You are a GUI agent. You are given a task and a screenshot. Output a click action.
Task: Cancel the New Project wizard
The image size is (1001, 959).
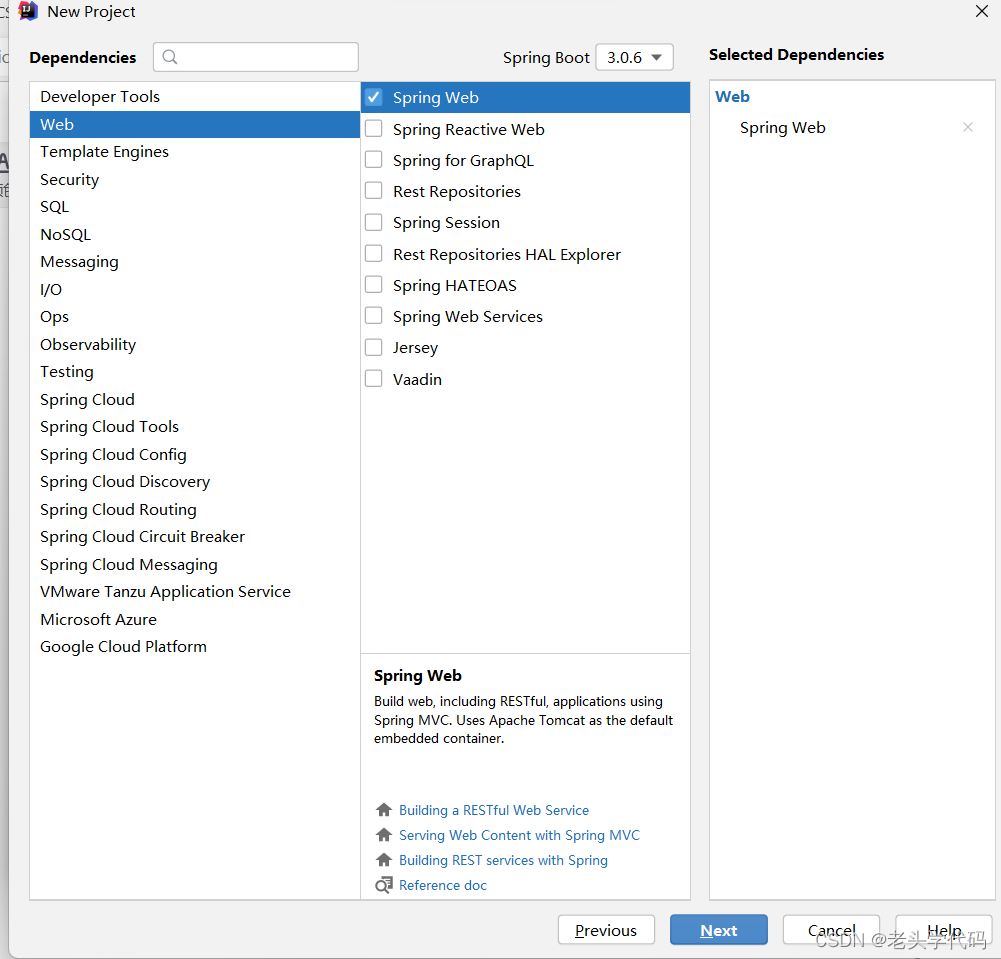[x=831, y=930]
